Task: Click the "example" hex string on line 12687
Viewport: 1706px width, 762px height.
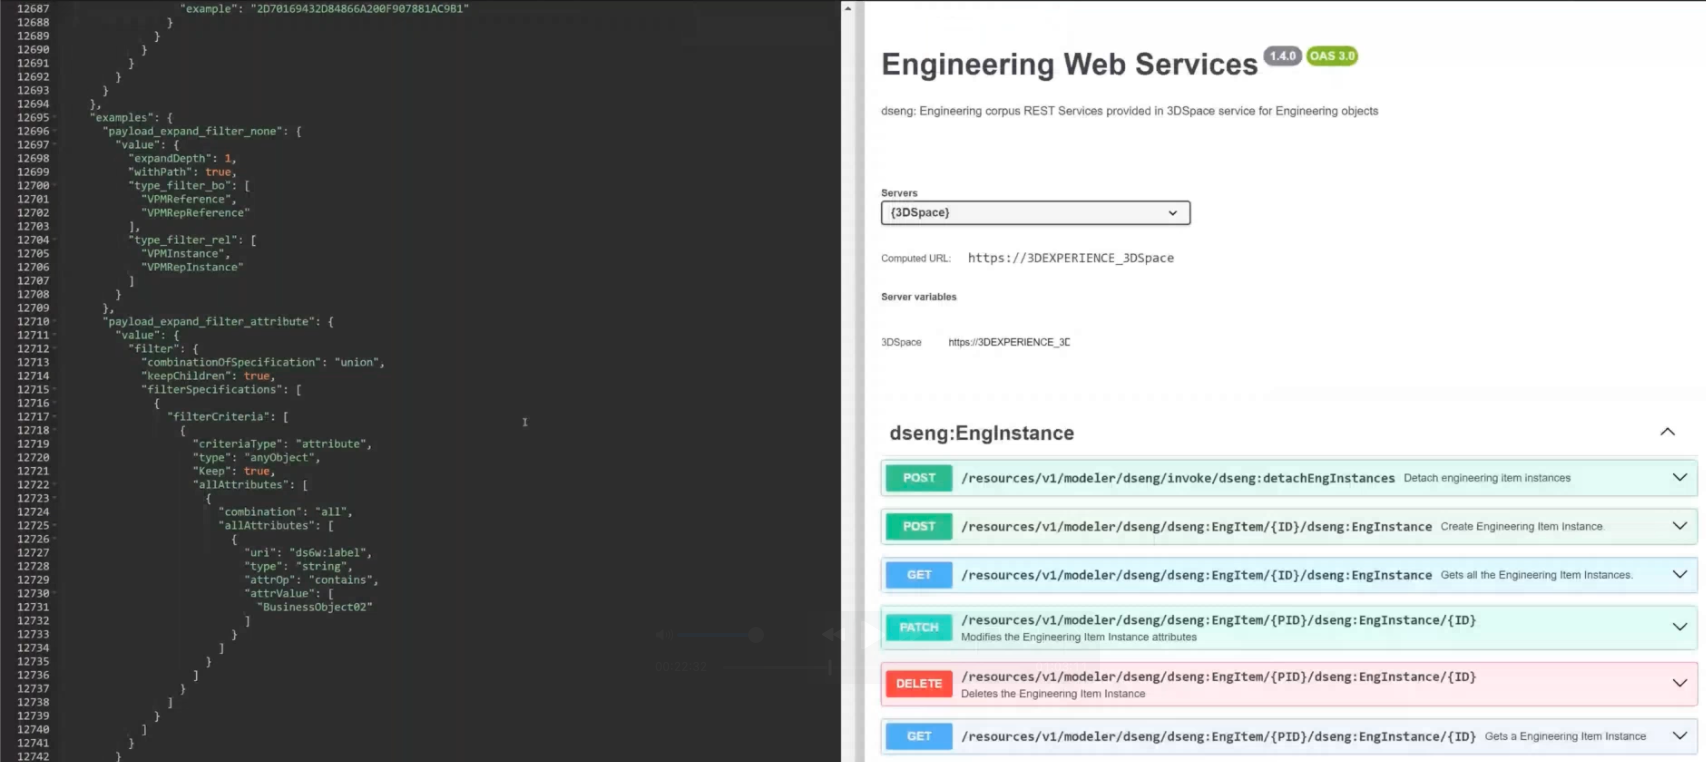Action: pyautogui.click(x=359, y=9)
